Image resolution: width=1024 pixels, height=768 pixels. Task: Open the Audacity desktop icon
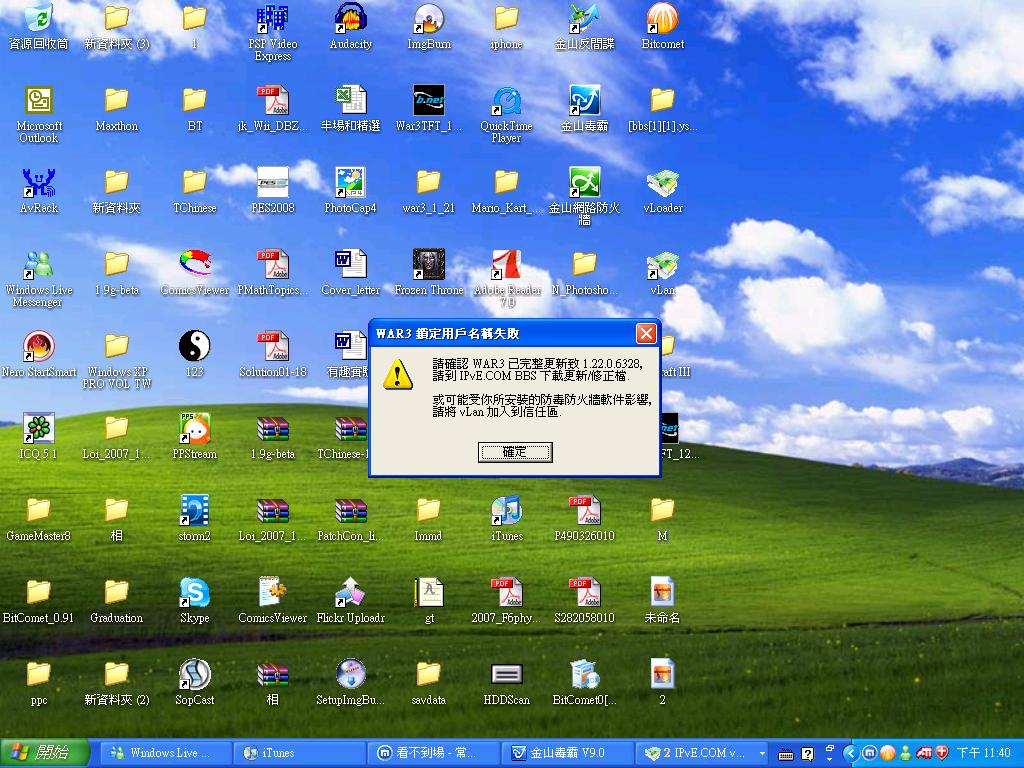click(x=350, y=20)
